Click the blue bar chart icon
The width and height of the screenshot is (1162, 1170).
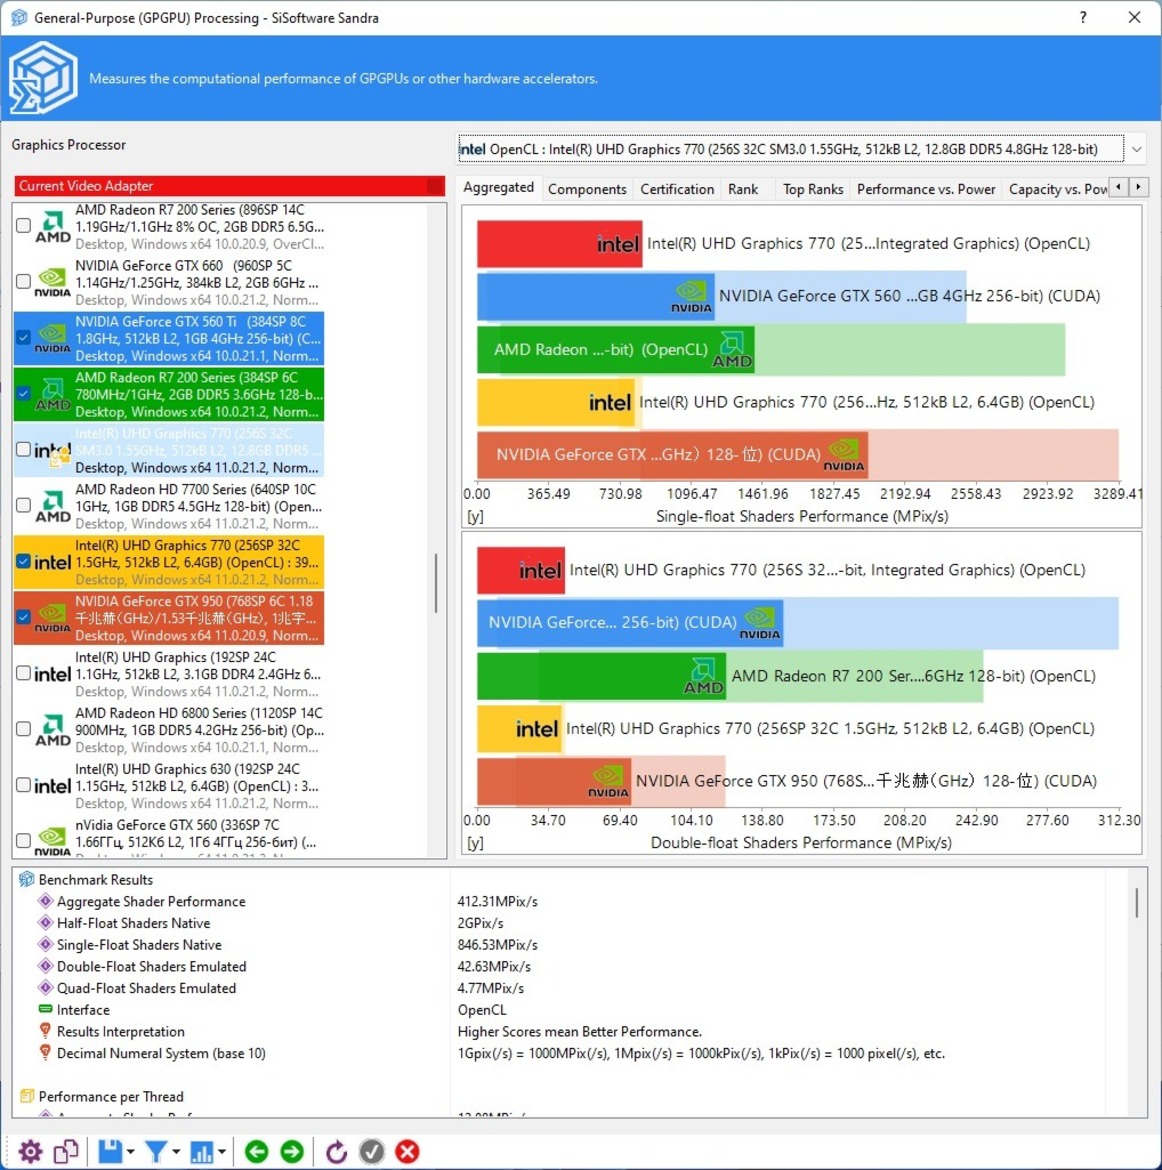coord(202,1151)
